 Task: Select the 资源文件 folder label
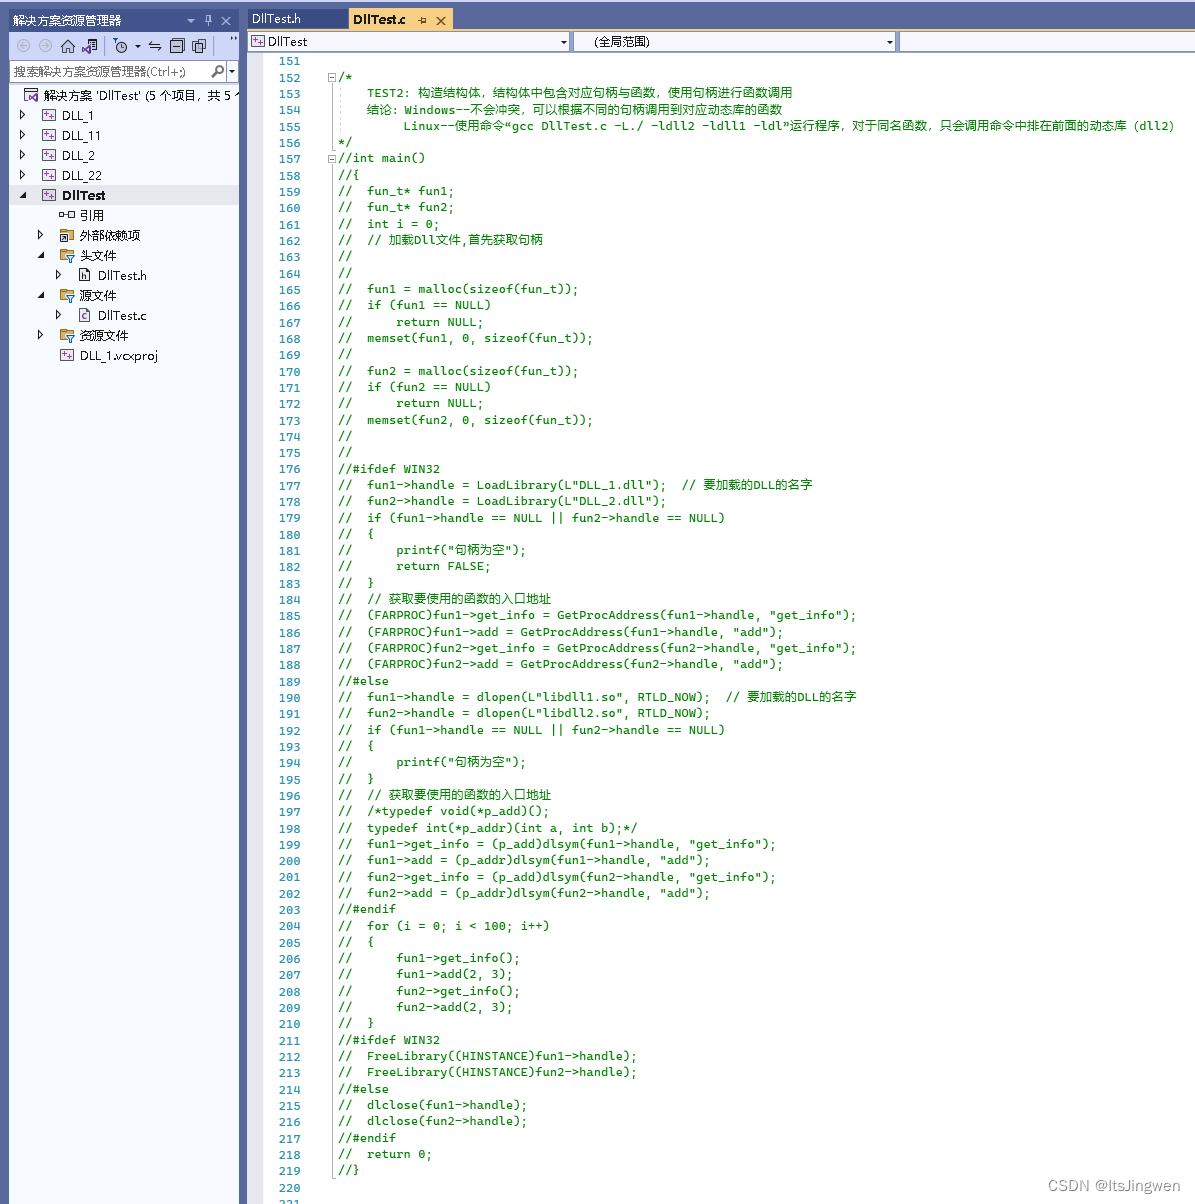(x=104, y=335)
